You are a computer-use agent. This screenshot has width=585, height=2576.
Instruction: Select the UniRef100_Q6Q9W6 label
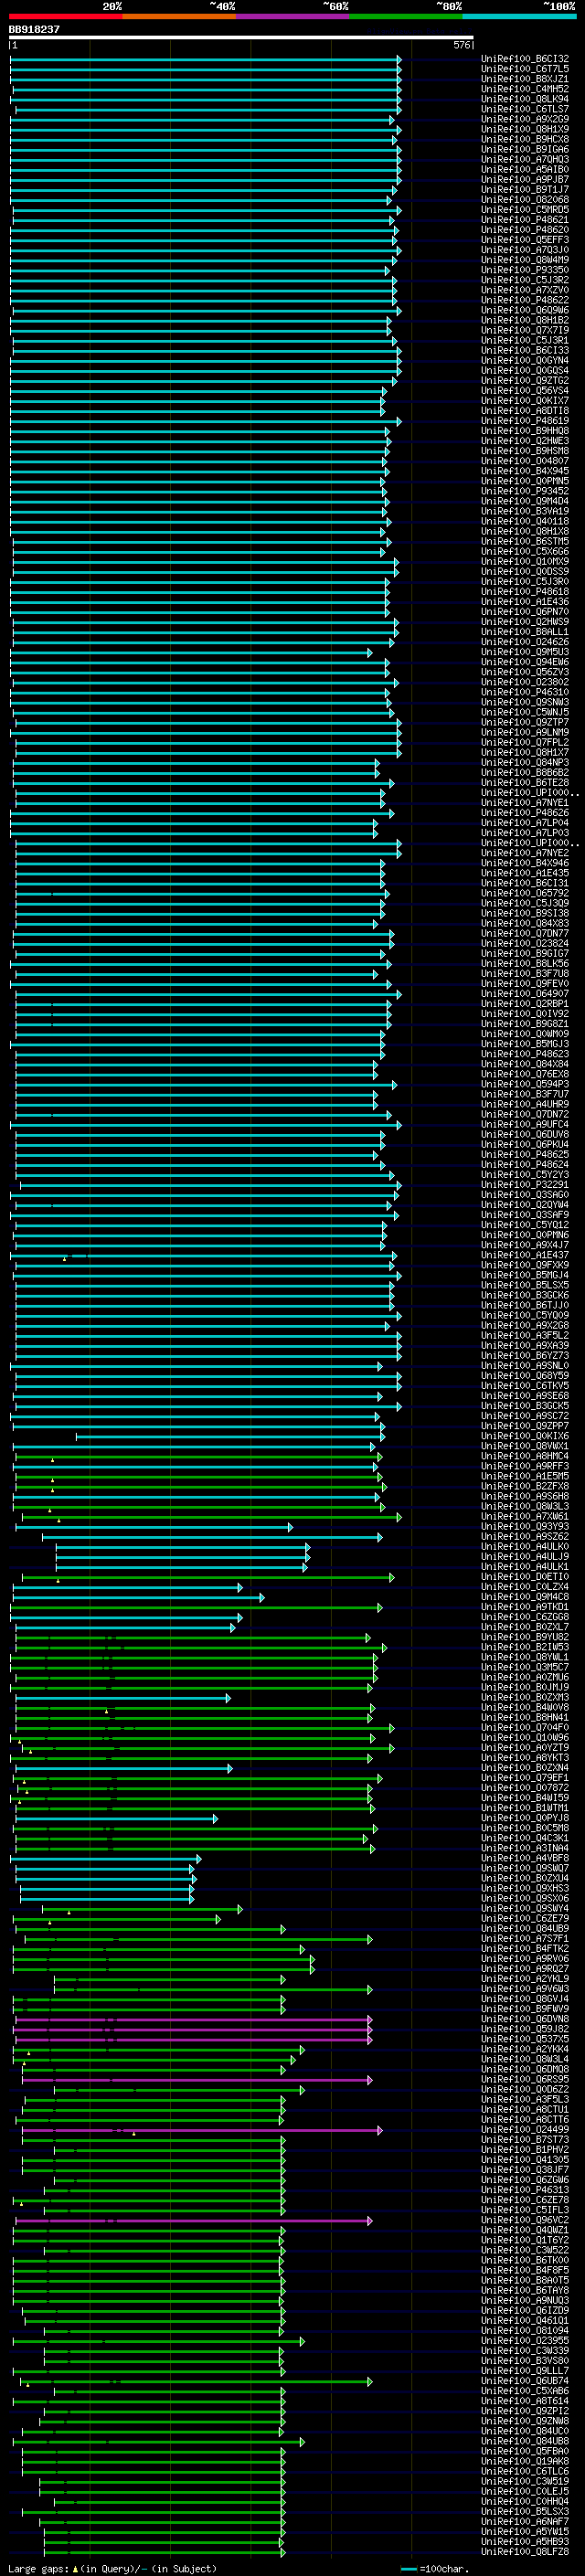coord(525,310)
